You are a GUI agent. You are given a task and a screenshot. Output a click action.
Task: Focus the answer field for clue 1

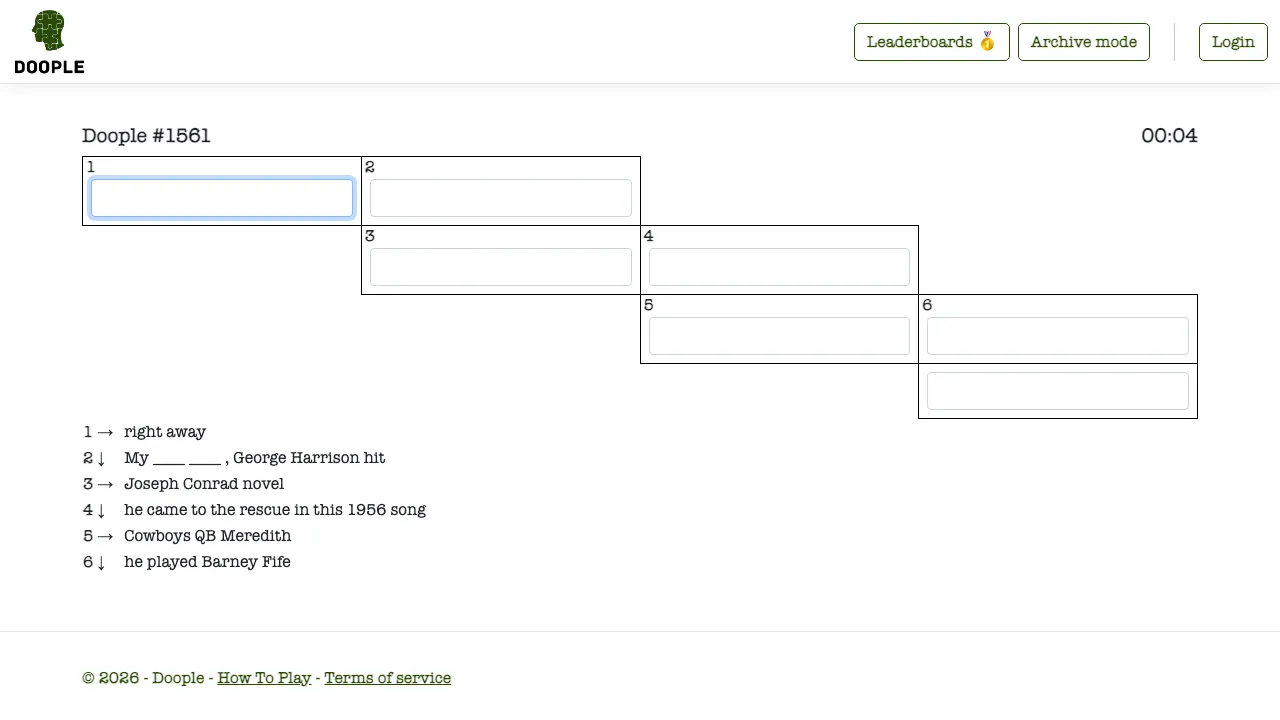pos(222,198)
